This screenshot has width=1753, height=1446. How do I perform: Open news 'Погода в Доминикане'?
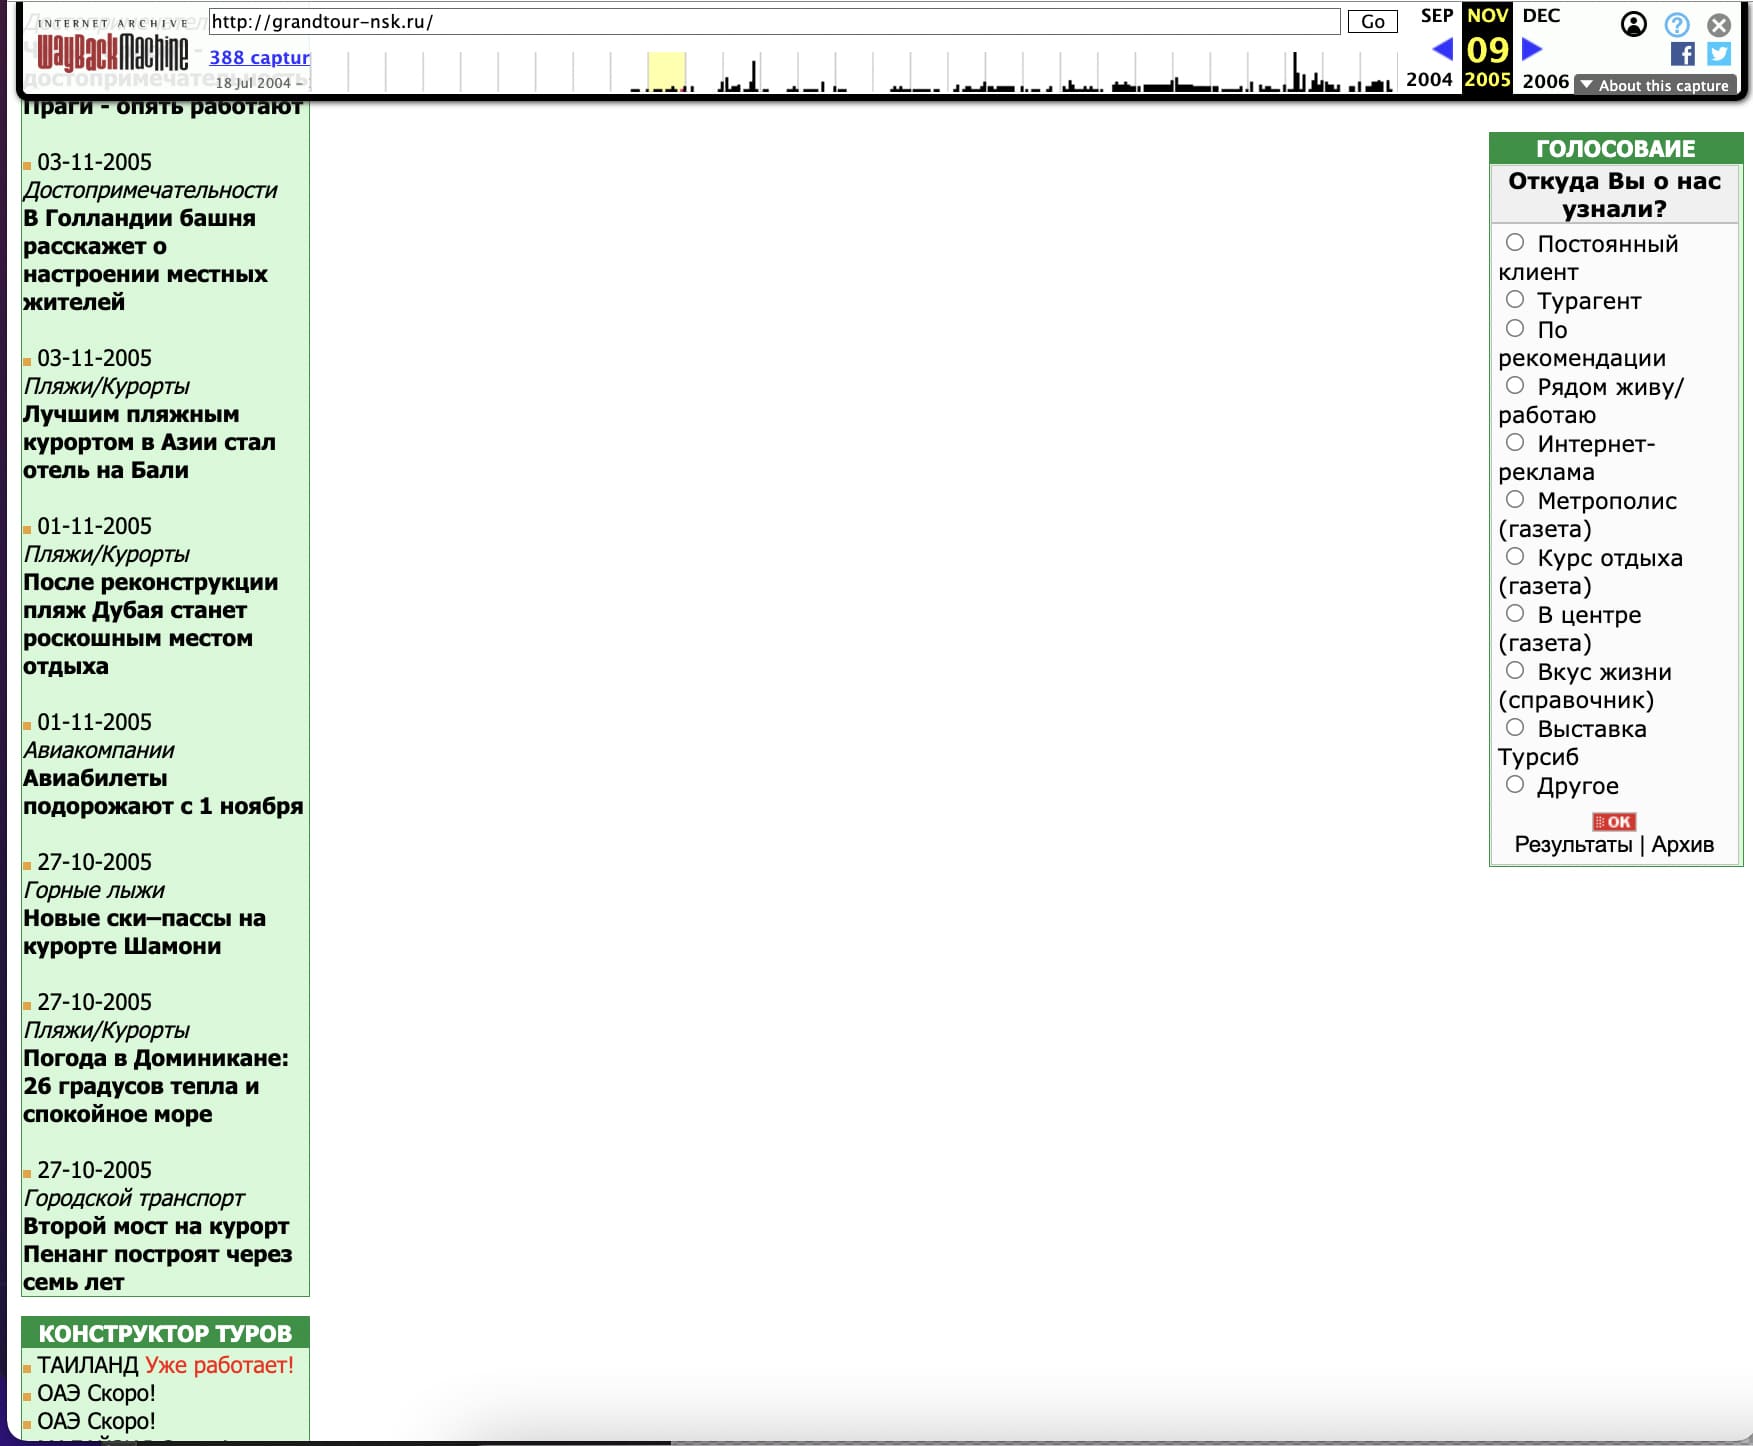coord(155,1086)
